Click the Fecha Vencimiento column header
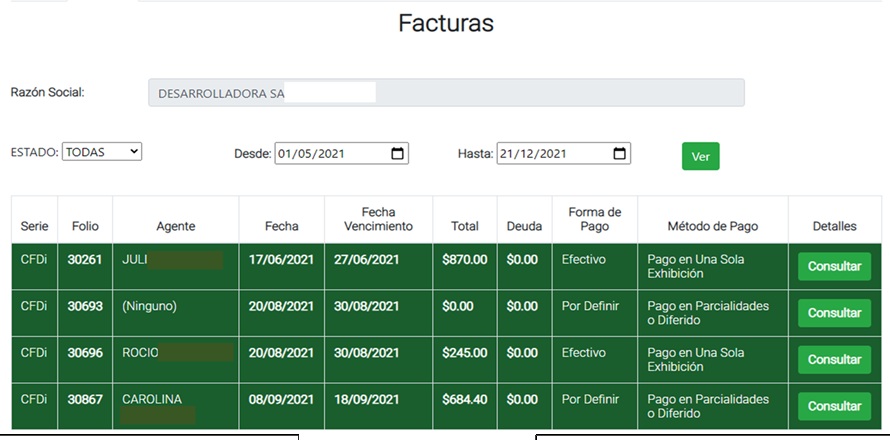Screen dimensions: 890x440 click(379, 220)
